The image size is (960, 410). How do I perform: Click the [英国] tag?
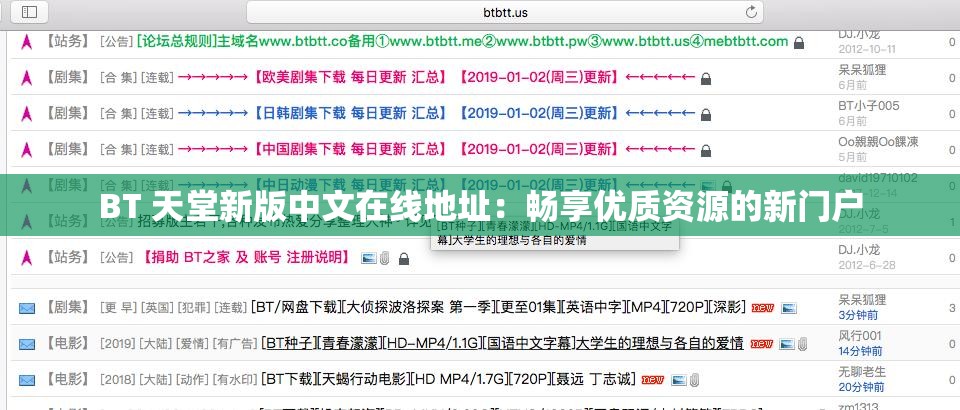[x=157, y=308]
